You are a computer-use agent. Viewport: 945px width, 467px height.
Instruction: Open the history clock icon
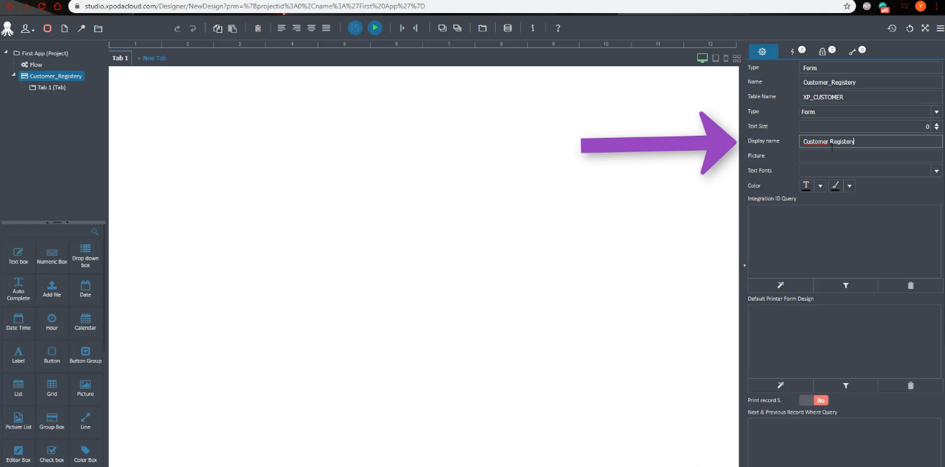pos(892,28)
